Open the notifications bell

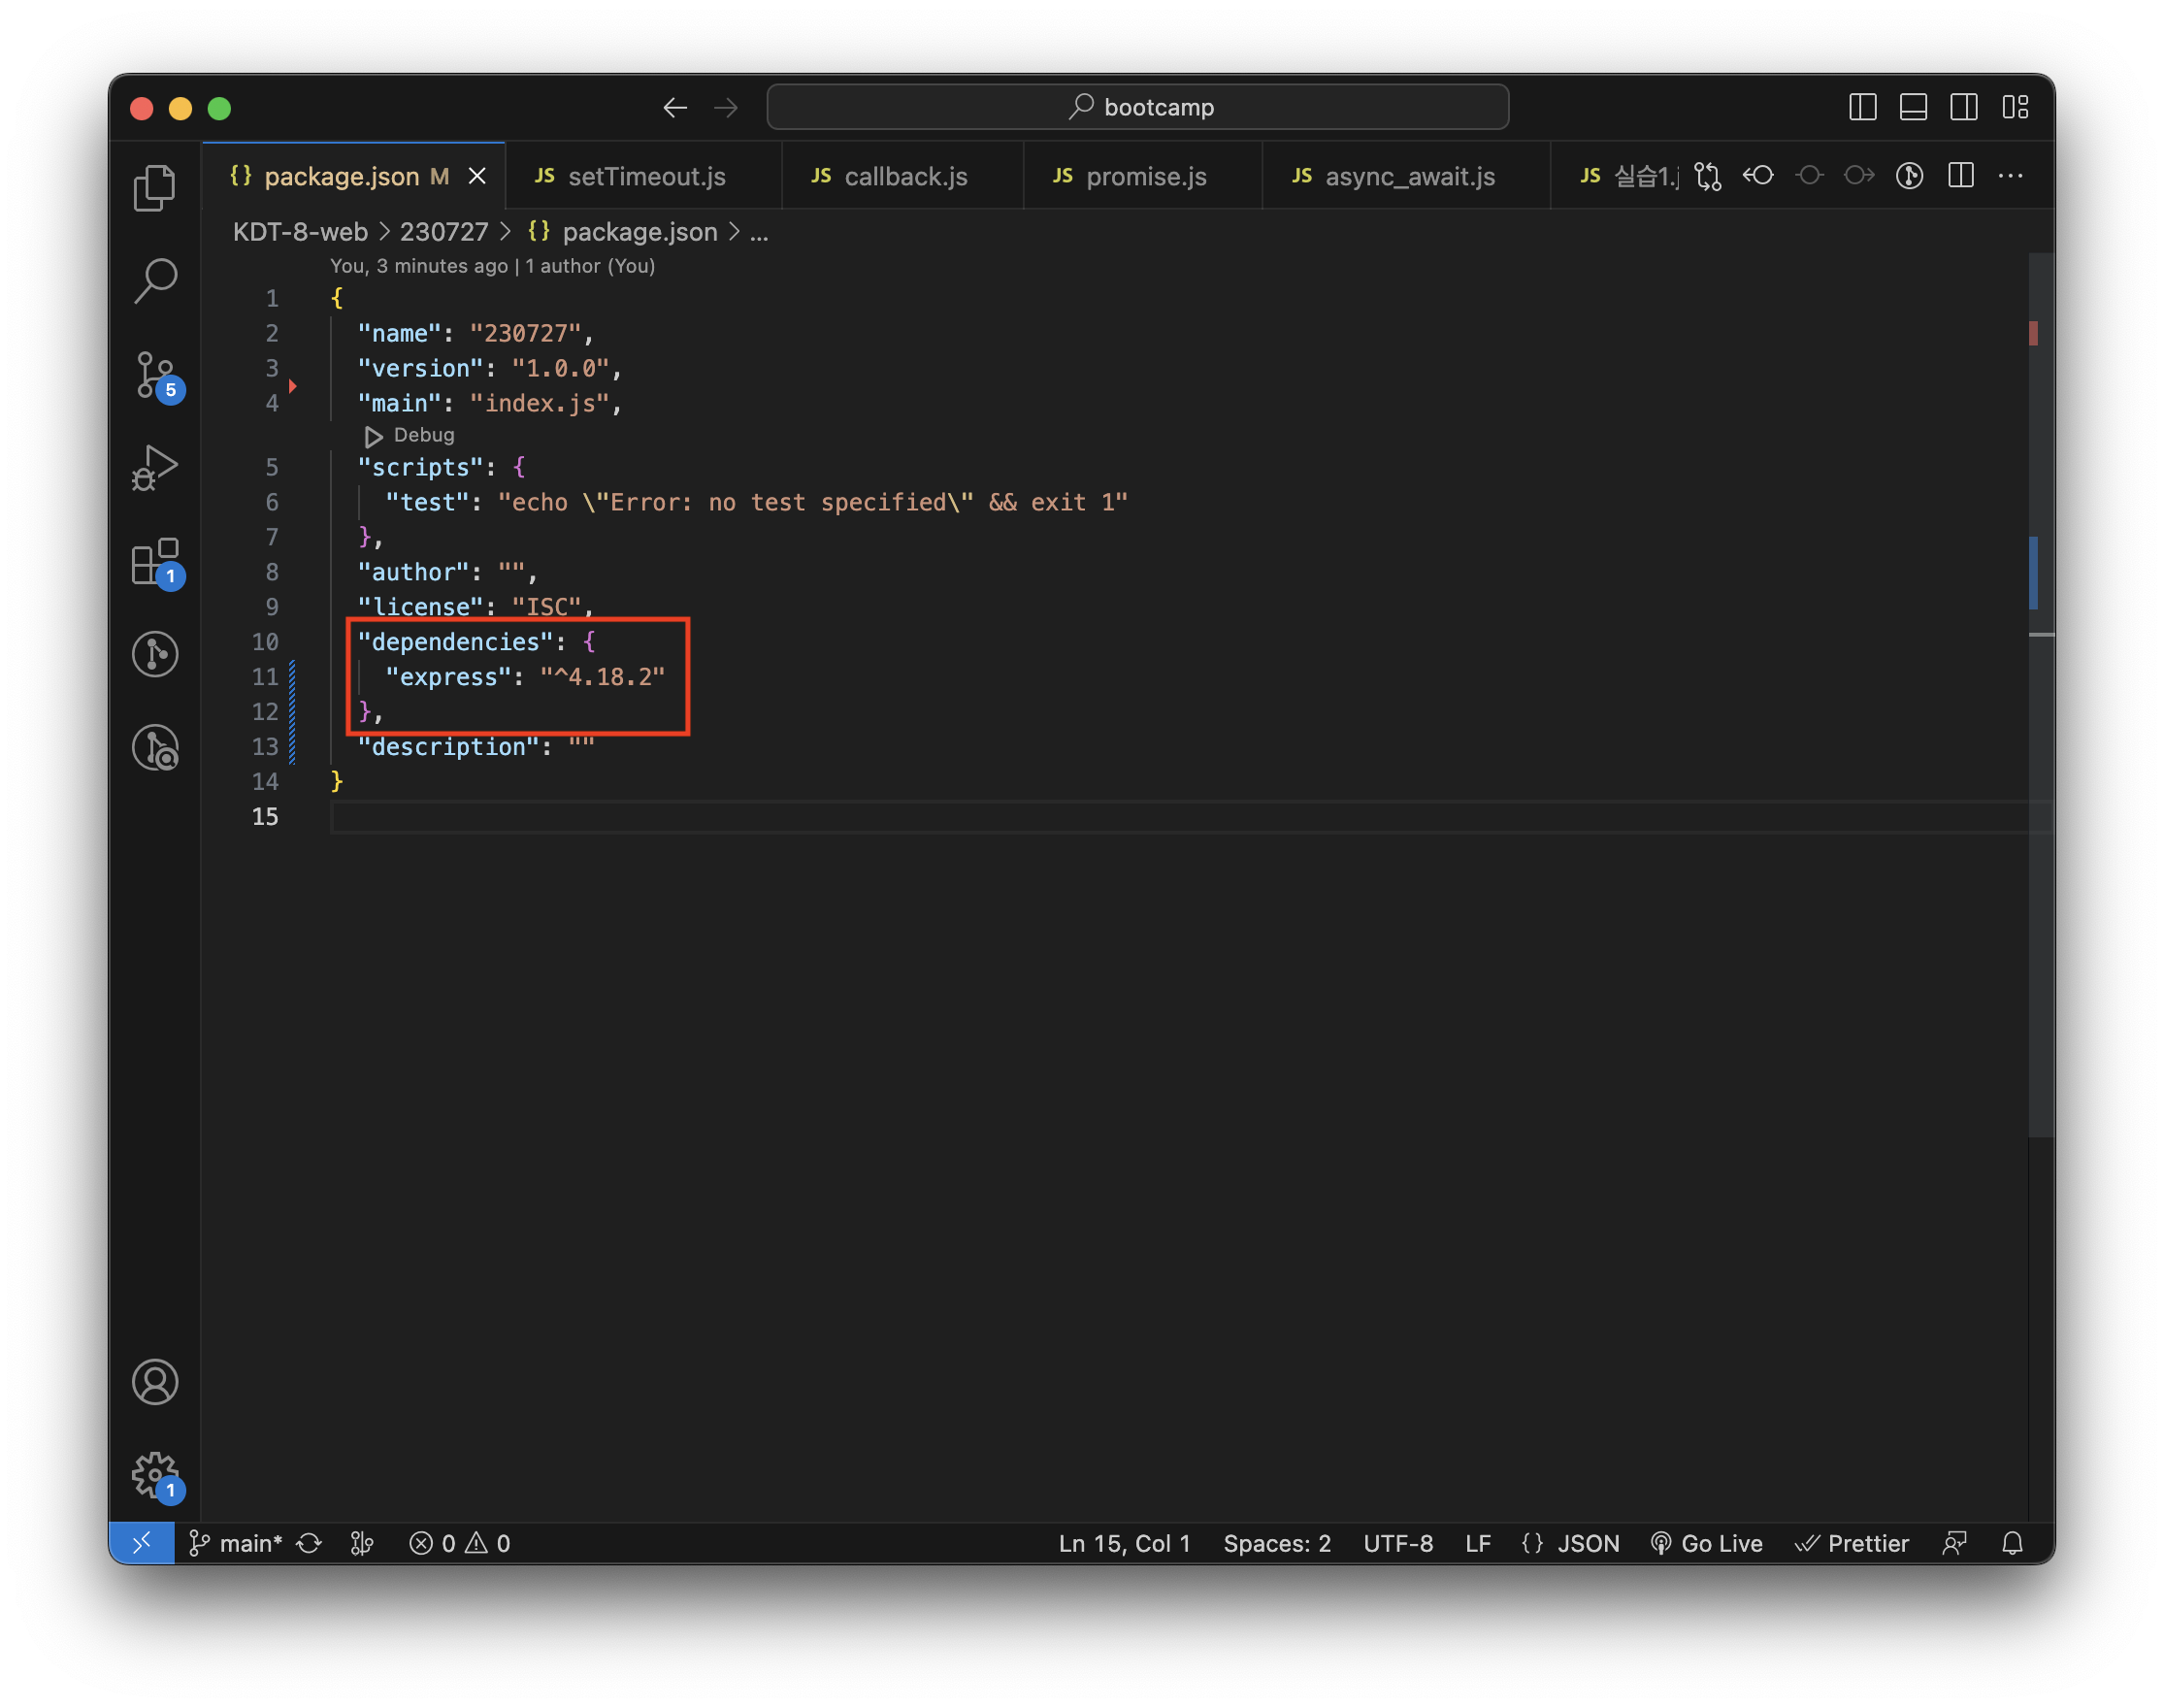[x=2012, y=1542]
